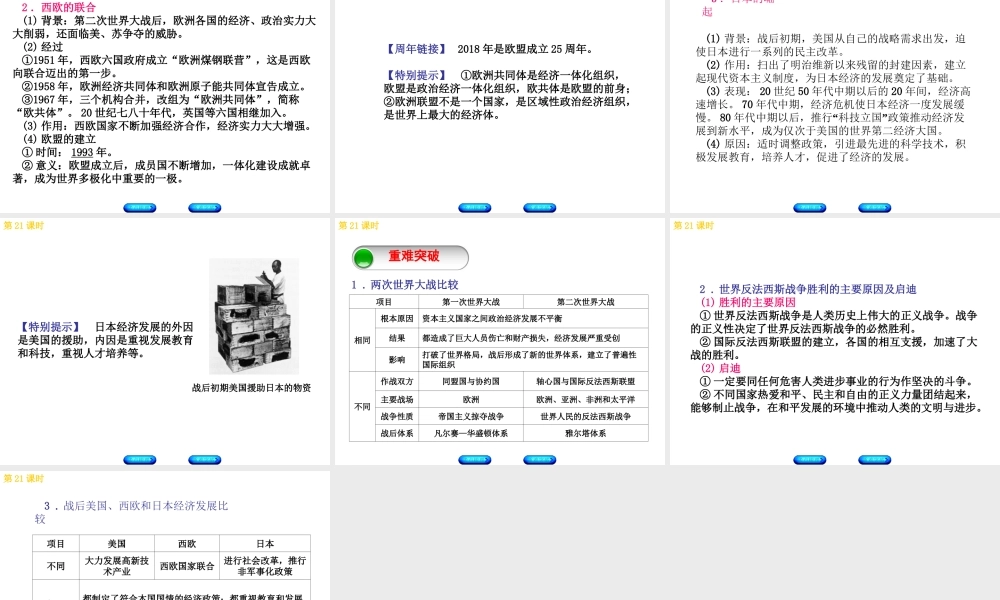The height and width of the screenshot is (600, 1000).
Task: Click the 相同 cell in the world wars table
Action: pos(362,340)
